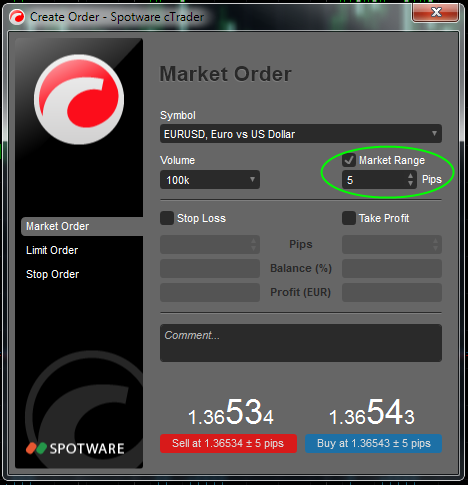The image size is (468, 485).
Task: Close the Create Order window
Action: point(435,13)
